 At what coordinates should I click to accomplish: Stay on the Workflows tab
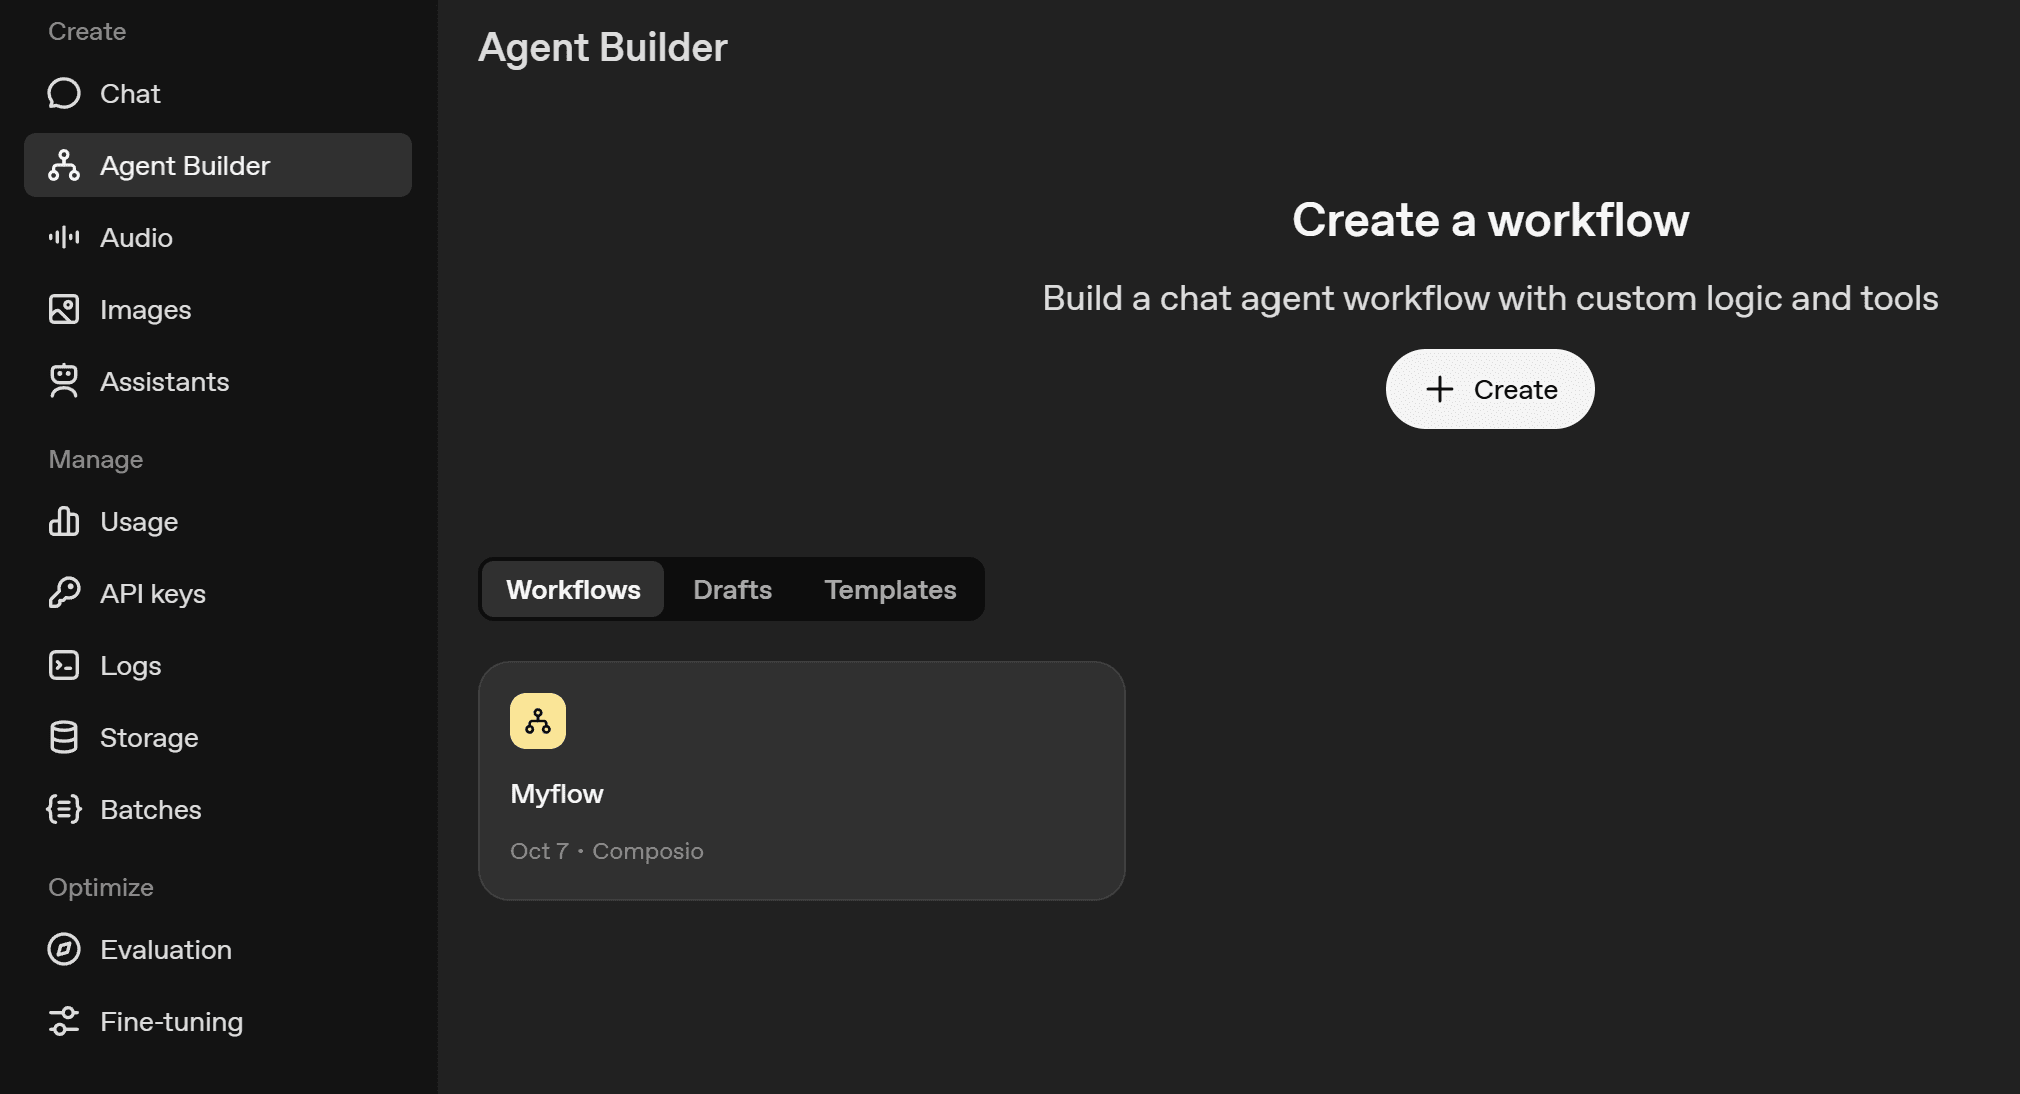tap(572, 589)
